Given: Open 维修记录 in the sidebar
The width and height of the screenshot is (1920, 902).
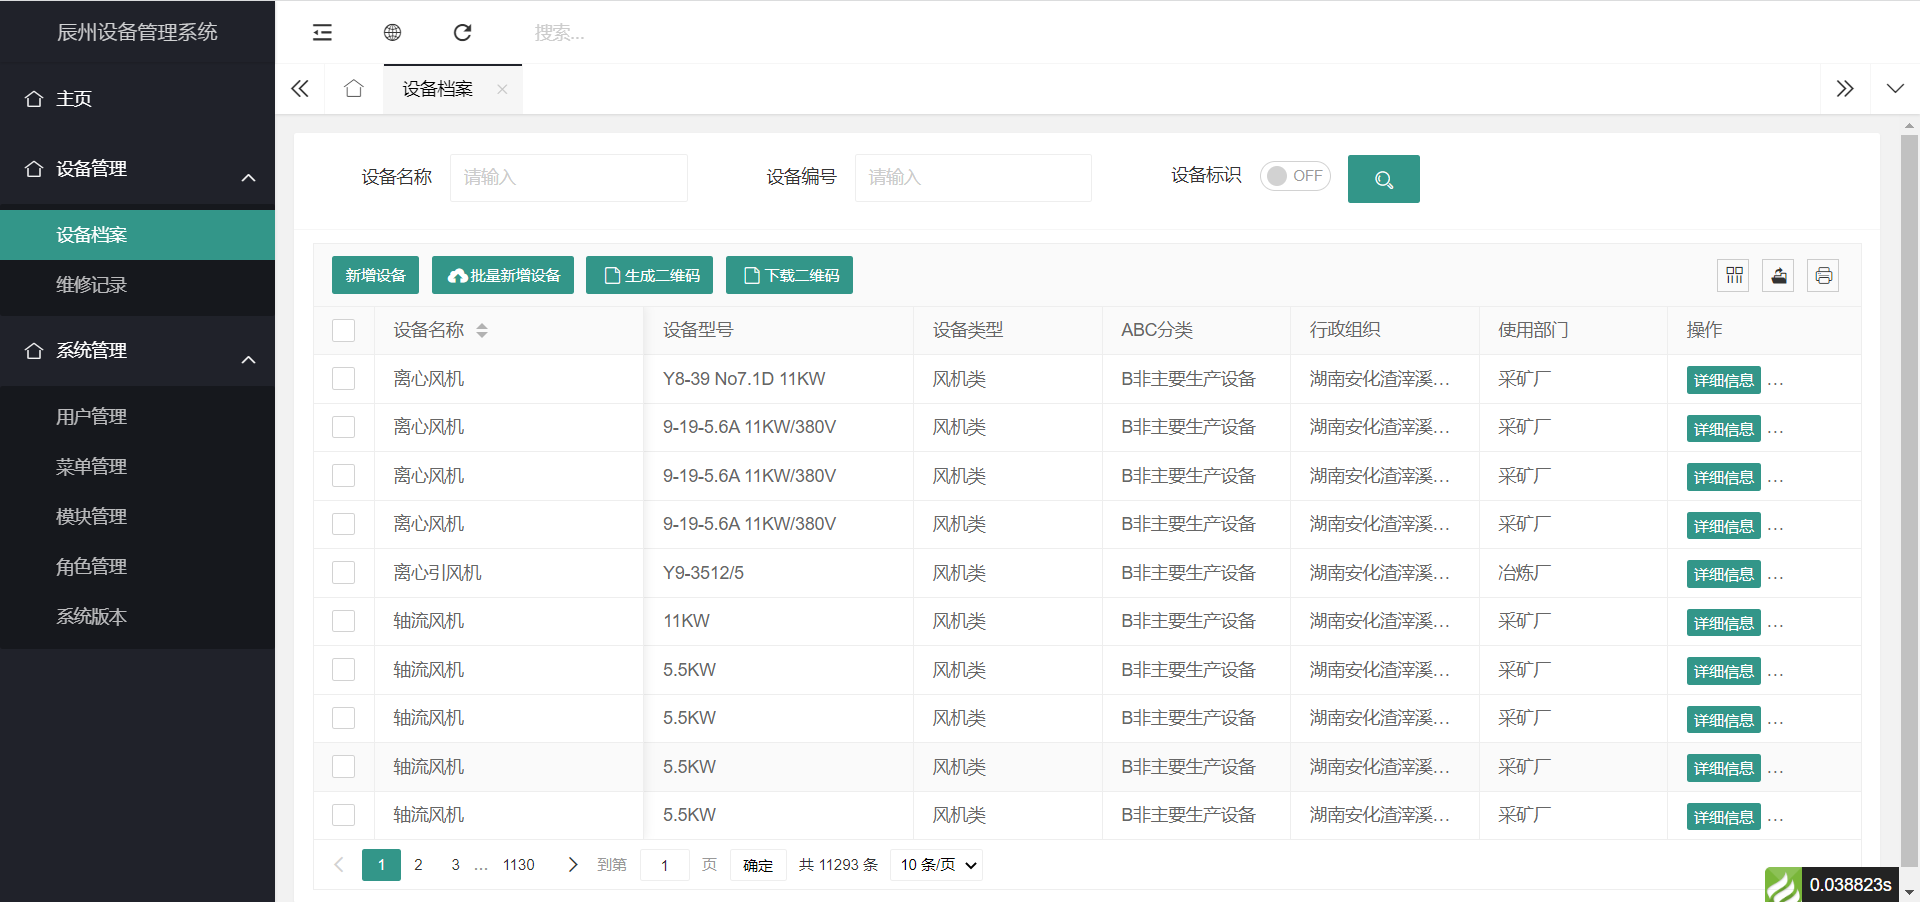Looking at the screenshot, I should [92, 285].
